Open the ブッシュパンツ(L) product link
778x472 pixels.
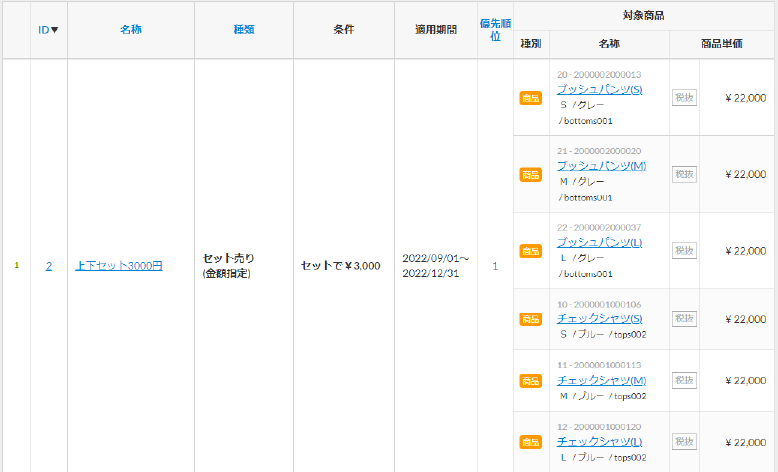pos(599,243)
